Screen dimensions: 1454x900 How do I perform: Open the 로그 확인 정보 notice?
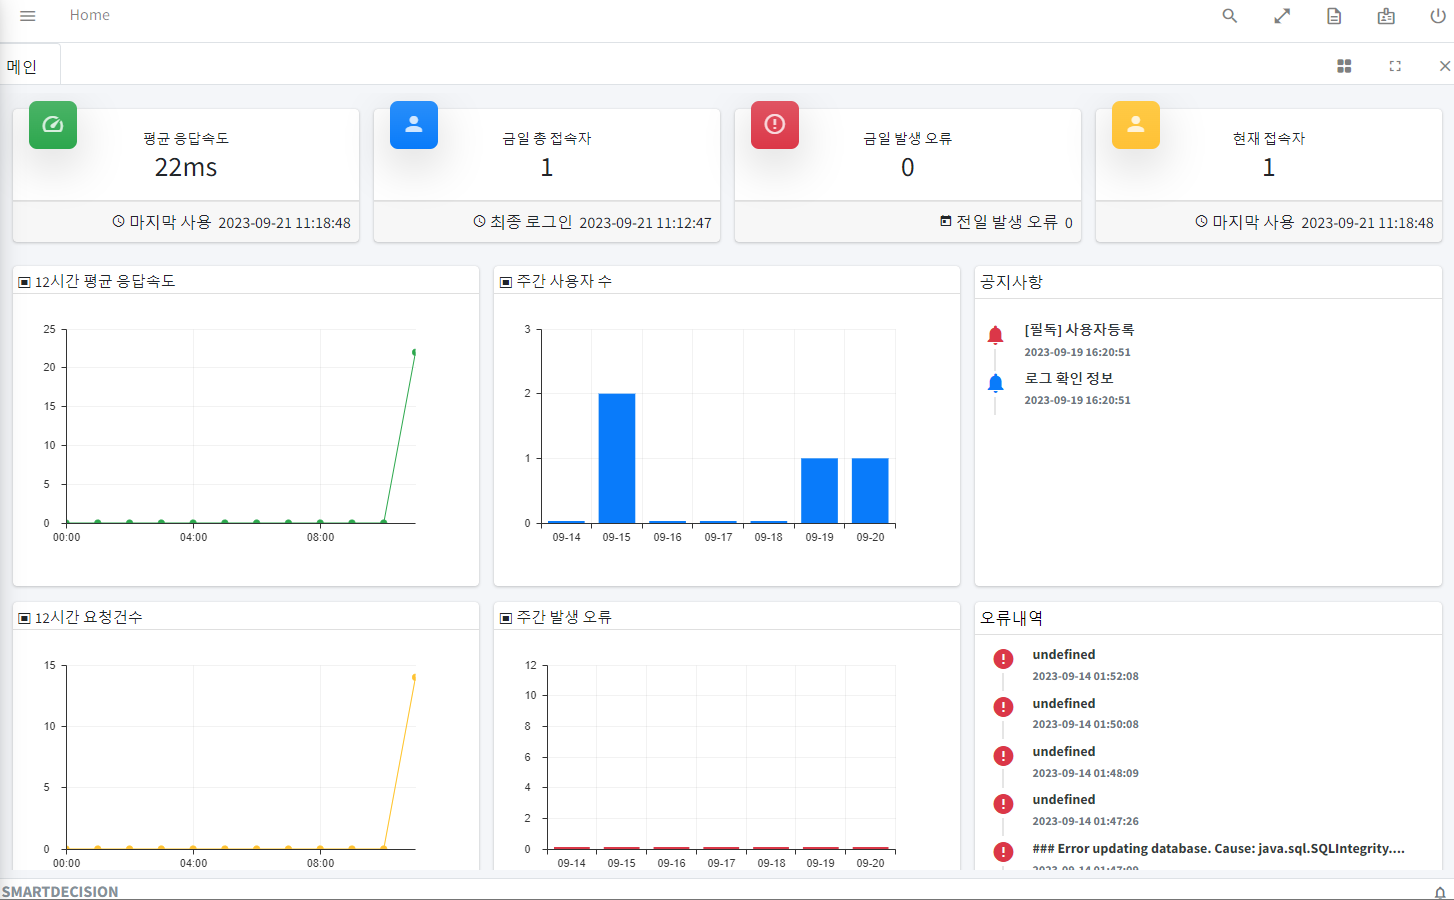pyautogui.click(x=1068, y=378)
